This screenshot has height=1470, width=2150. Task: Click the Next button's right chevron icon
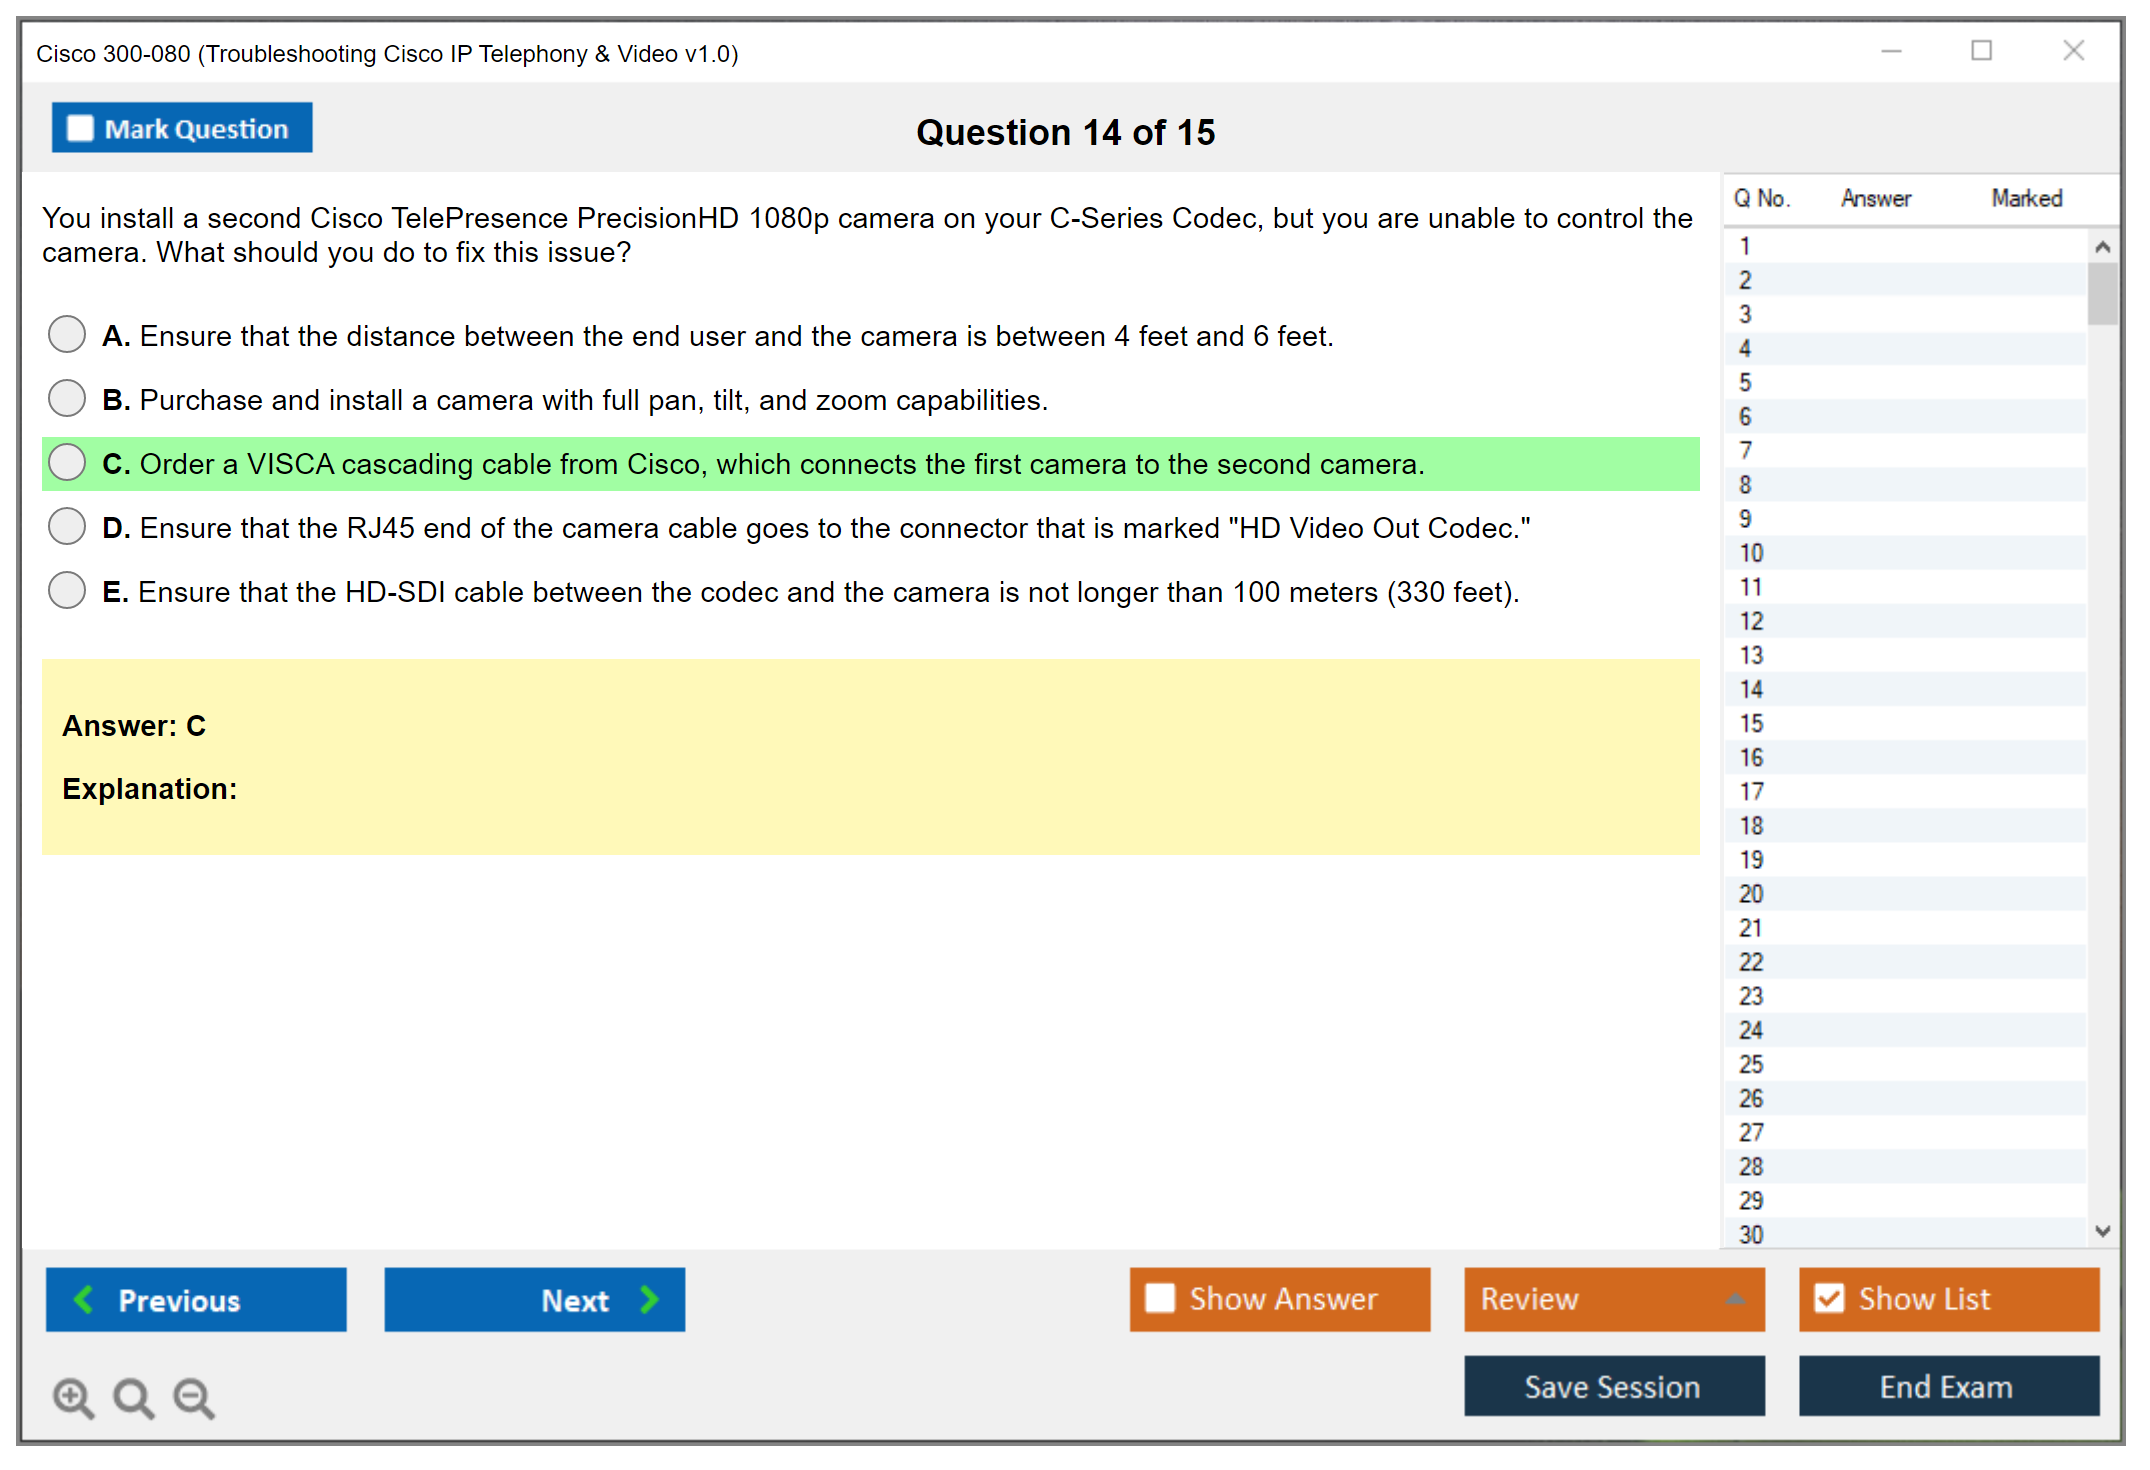(650, 1299)
